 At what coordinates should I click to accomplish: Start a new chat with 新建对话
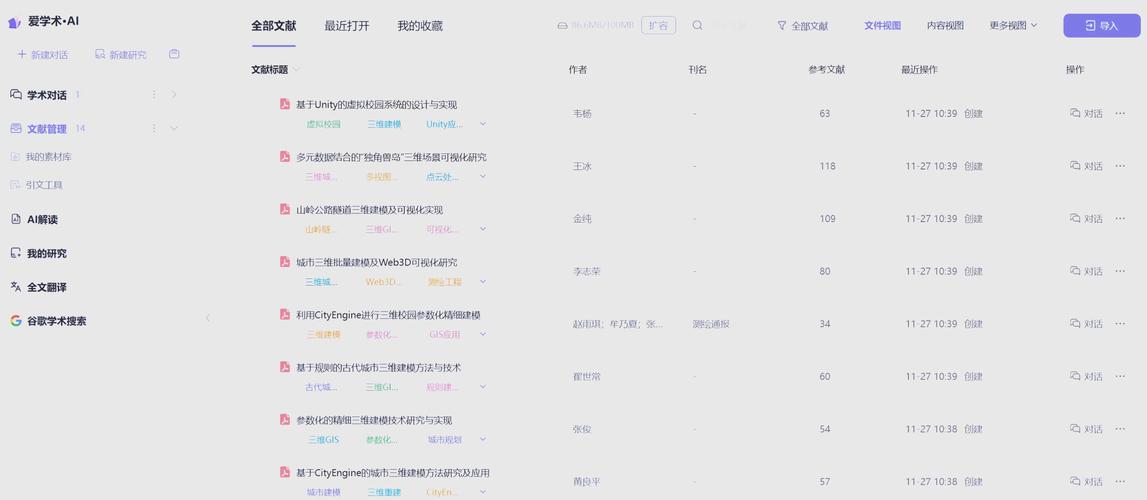coord(42,55)
